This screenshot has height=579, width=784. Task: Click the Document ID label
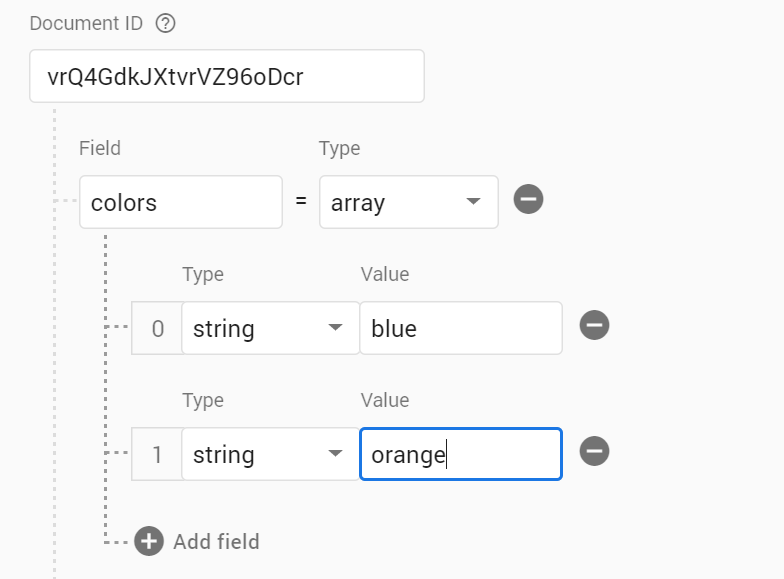click(86, 23)
